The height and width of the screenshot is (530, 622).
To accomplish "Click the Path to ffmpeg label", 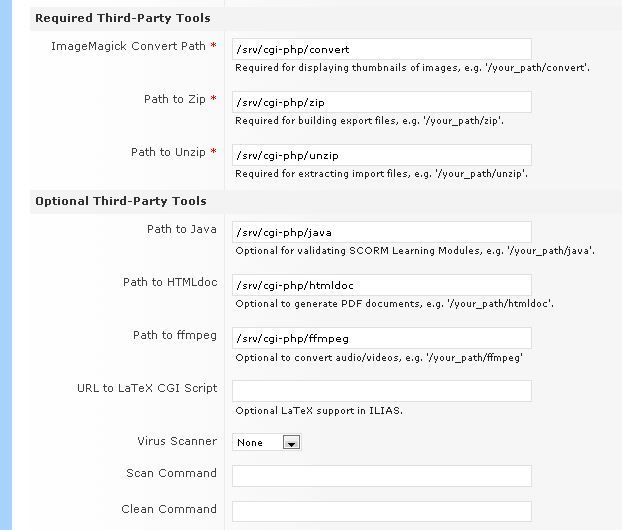I will pos(174,335).
